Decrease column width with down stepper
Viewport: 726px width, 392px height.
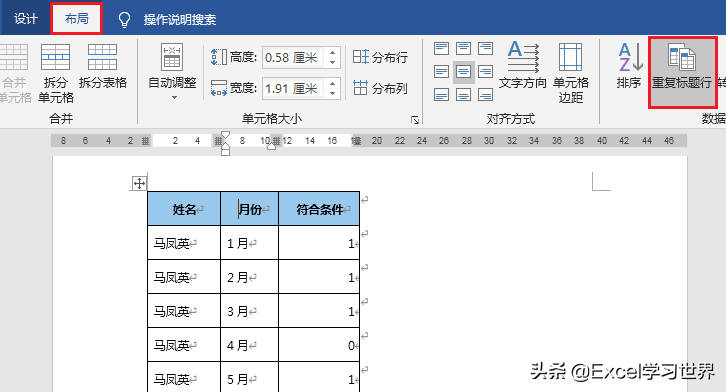pos(332,93)
